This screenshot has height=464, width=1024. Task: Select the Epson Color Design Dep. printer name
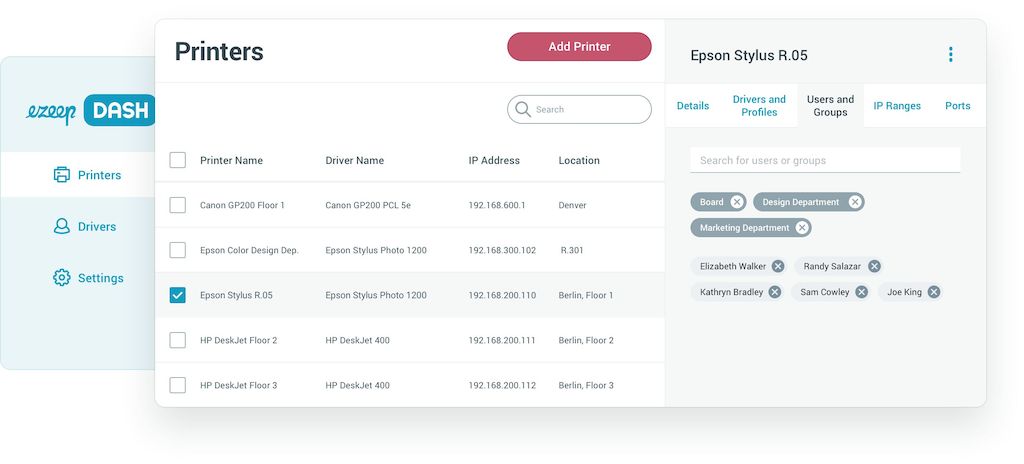point(249,250)
